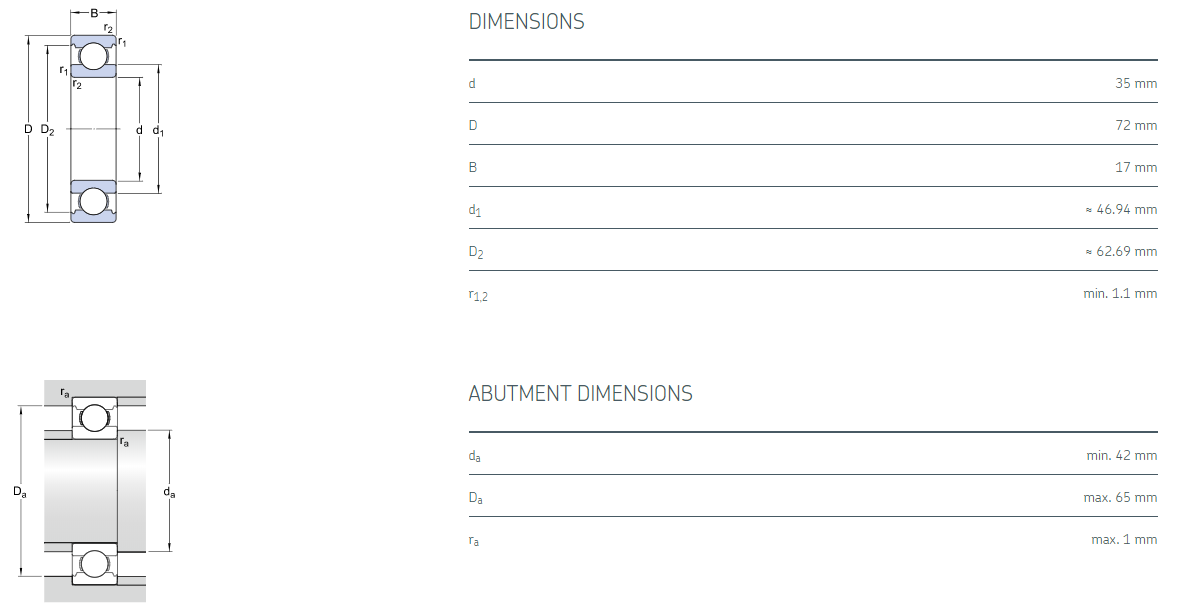Viewport: 1185px width, 613px height.
Task: Click the d1 label in the dimensions table
Action: [x=476, y=210]
